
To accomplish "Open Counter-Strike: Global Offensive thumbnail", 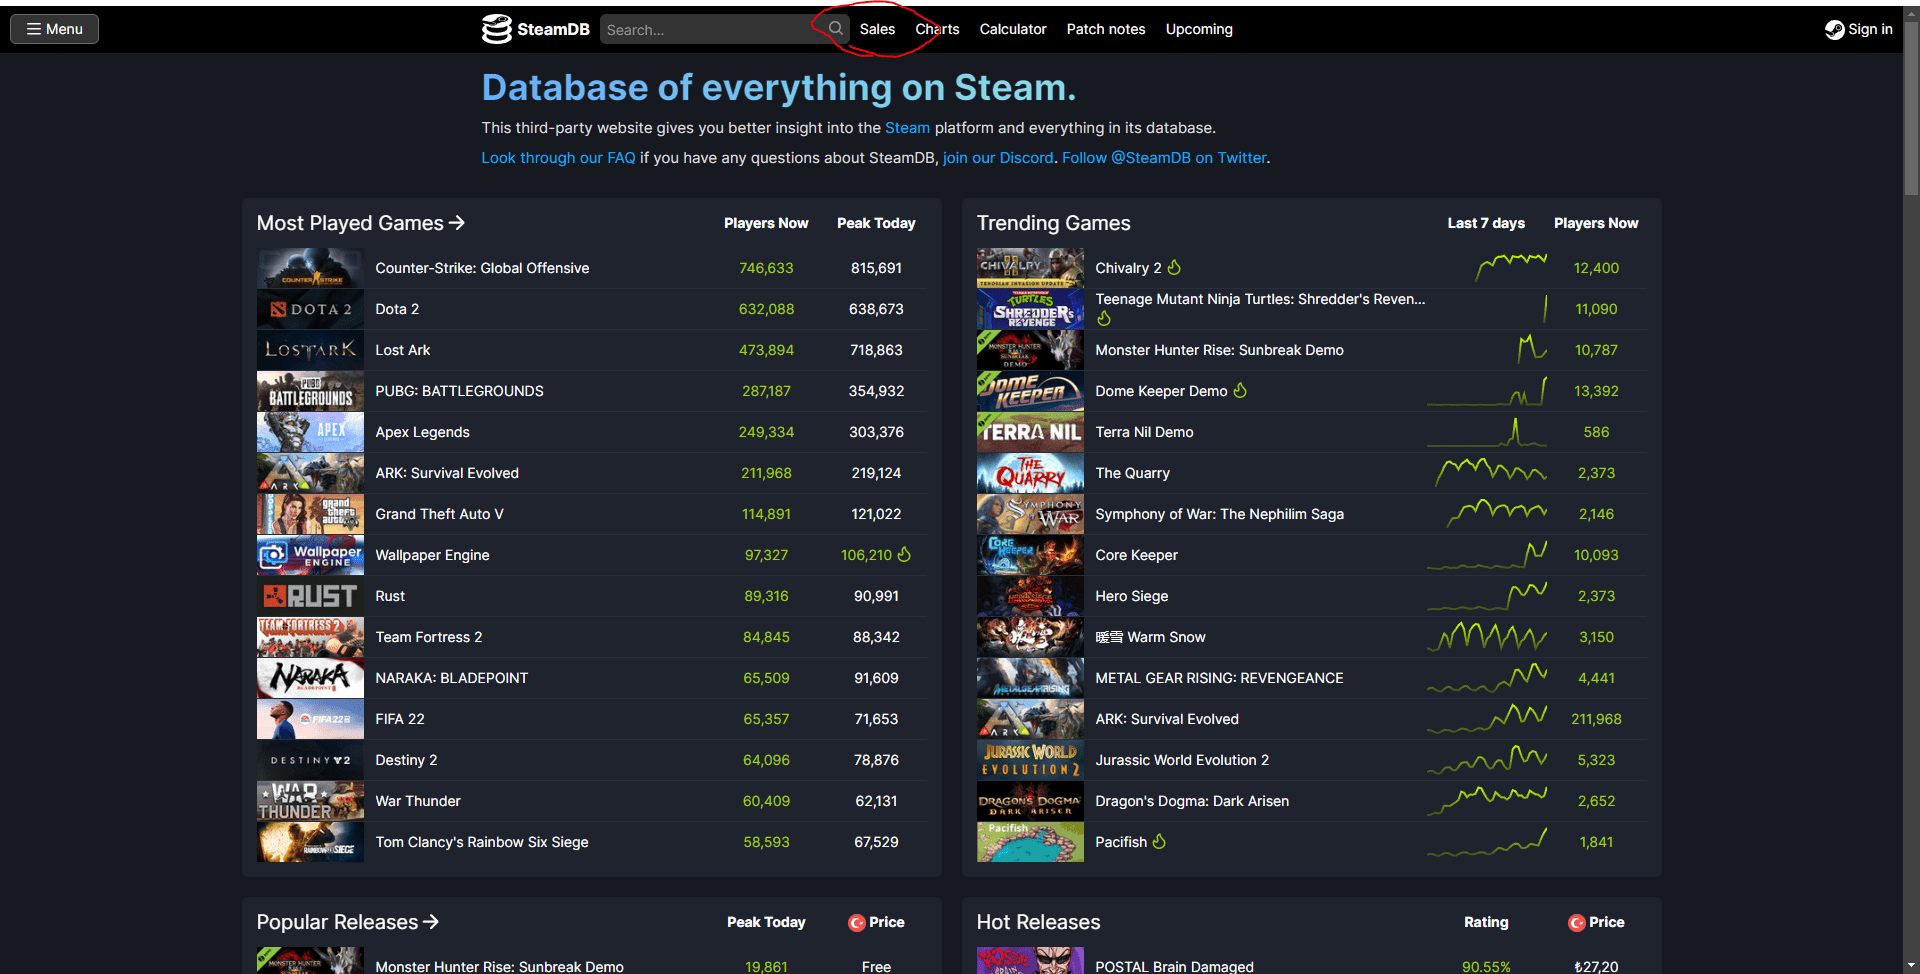I will 310,268.
